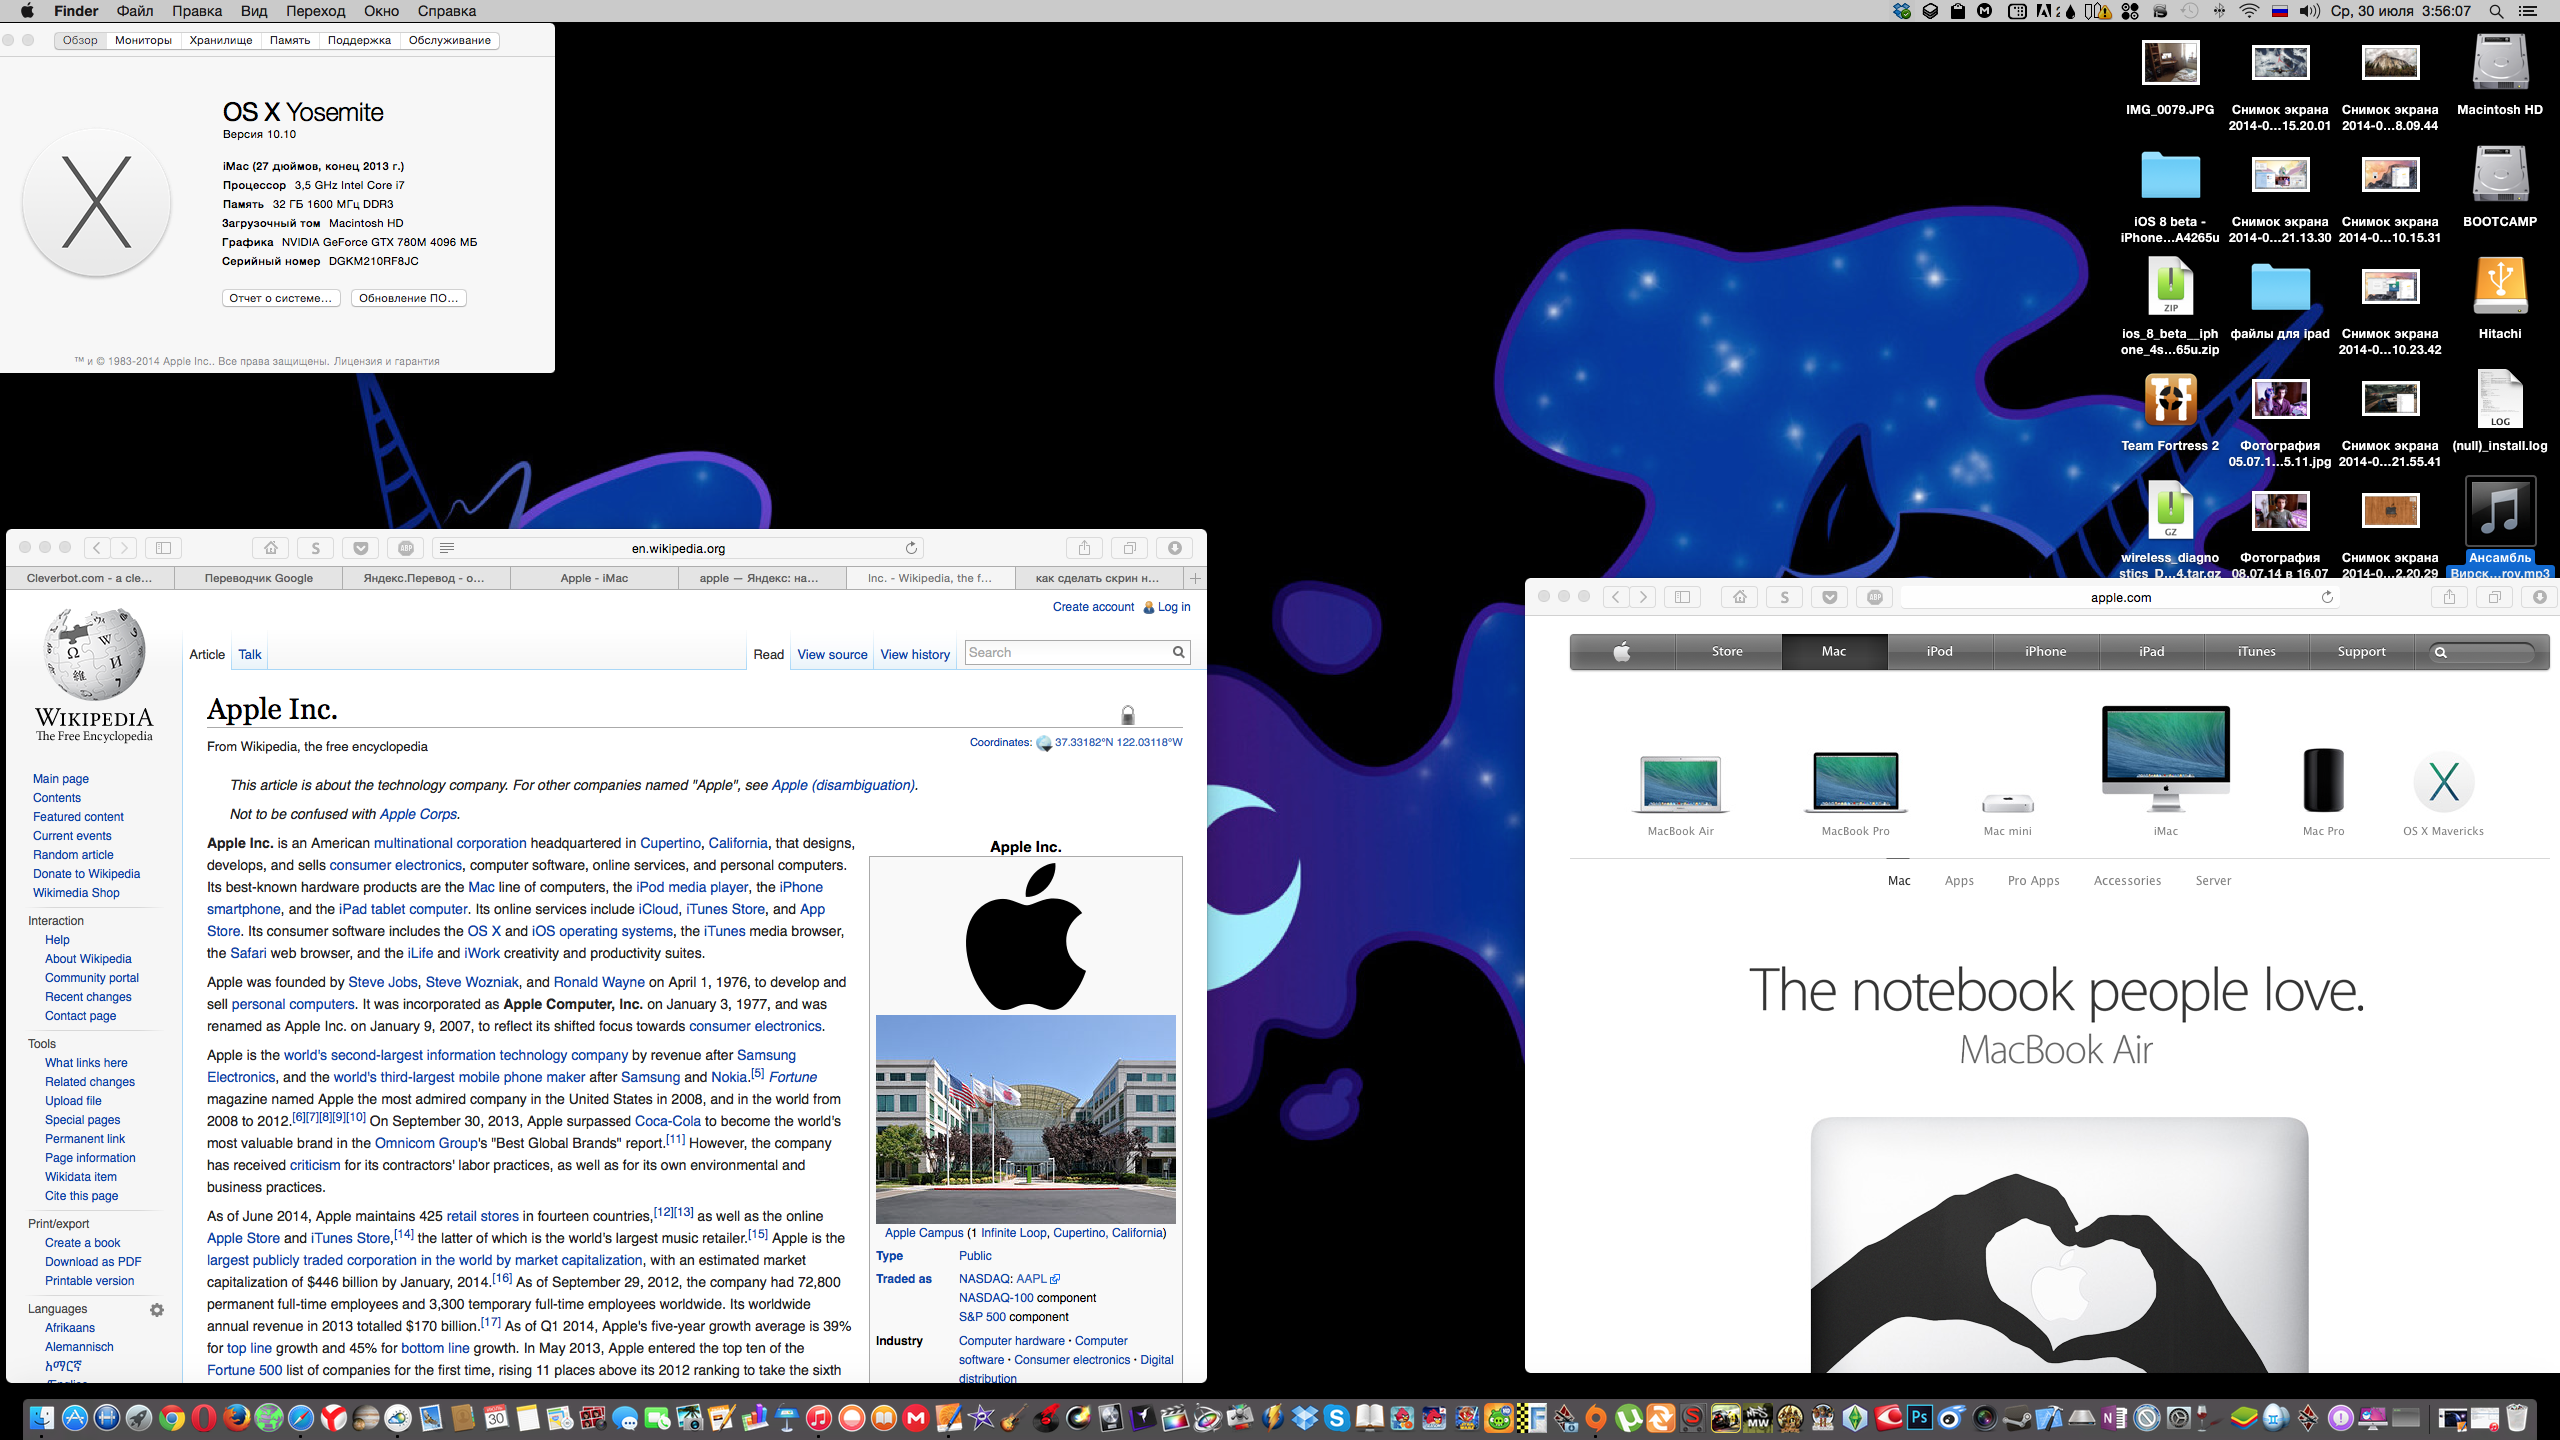Switch to the Мониторы tab

(x=143, y=40)
